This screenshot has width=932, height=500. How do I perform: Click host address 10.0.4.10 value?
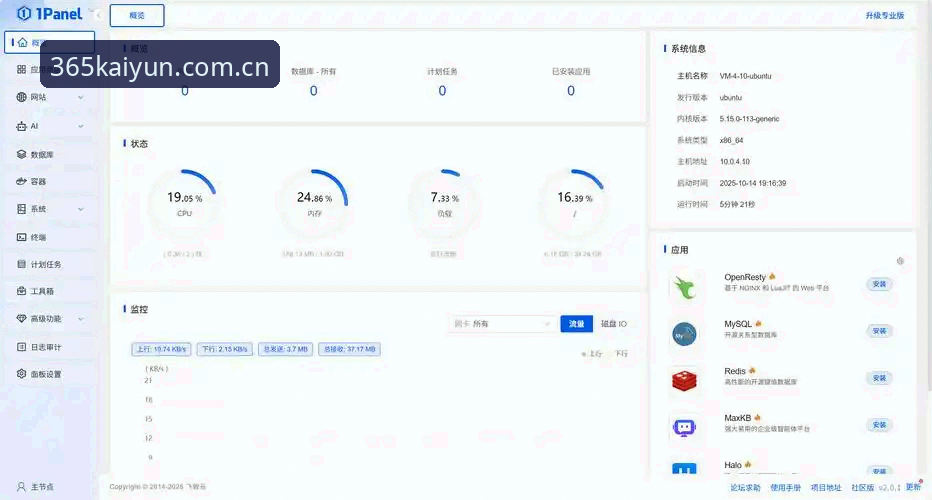pos(735,162)
